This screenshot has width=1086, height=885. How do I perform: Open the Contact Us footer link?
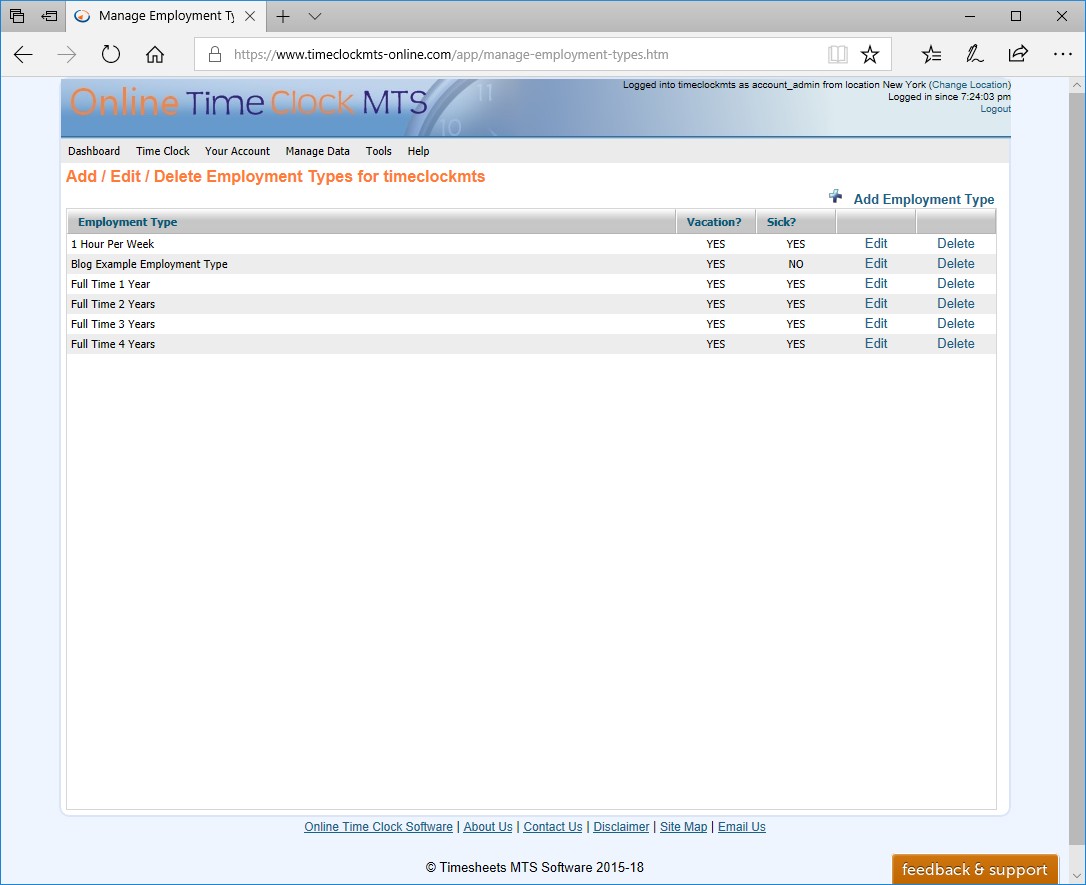(x=553, y=827)
